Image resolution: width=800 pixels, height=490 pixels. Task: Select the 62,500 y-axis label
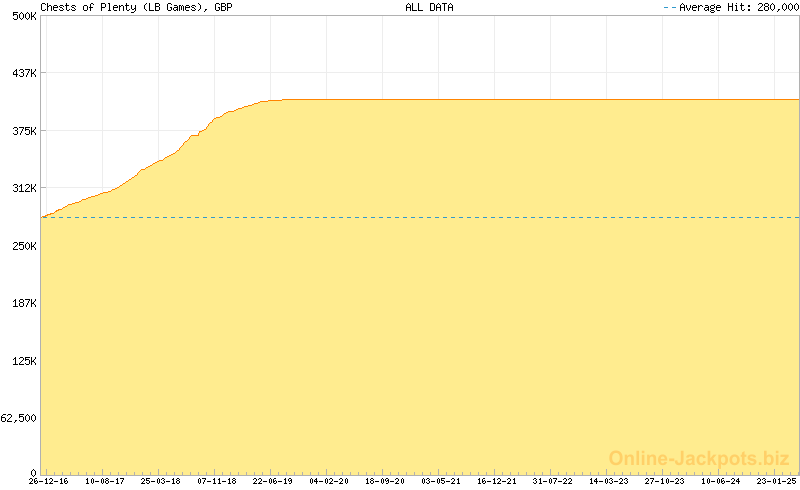[x=20, y=418]
